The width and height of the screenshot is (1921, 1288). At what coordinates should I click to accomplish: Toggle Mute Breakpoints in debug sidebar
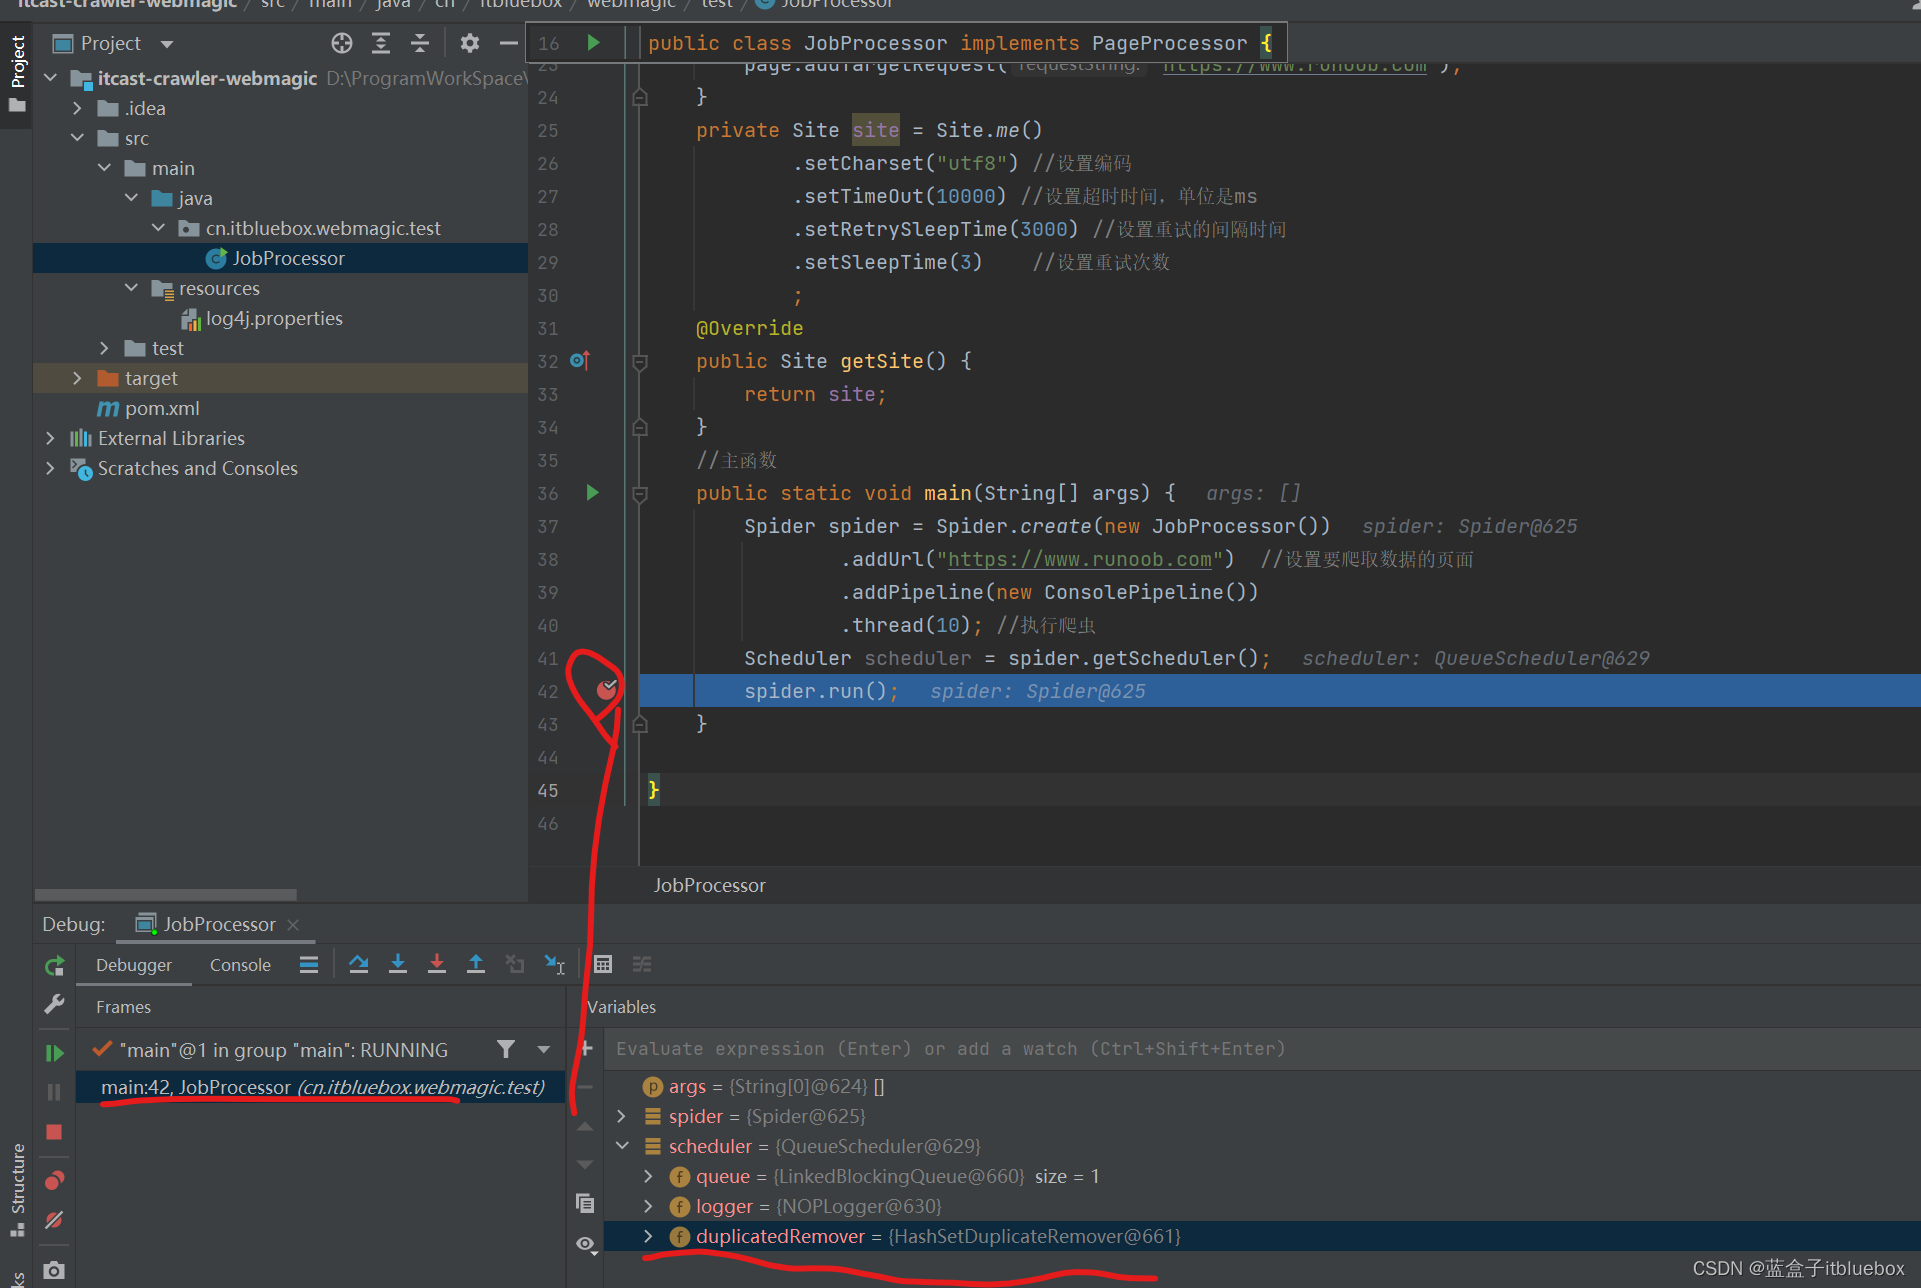(x=54, y=1220)
